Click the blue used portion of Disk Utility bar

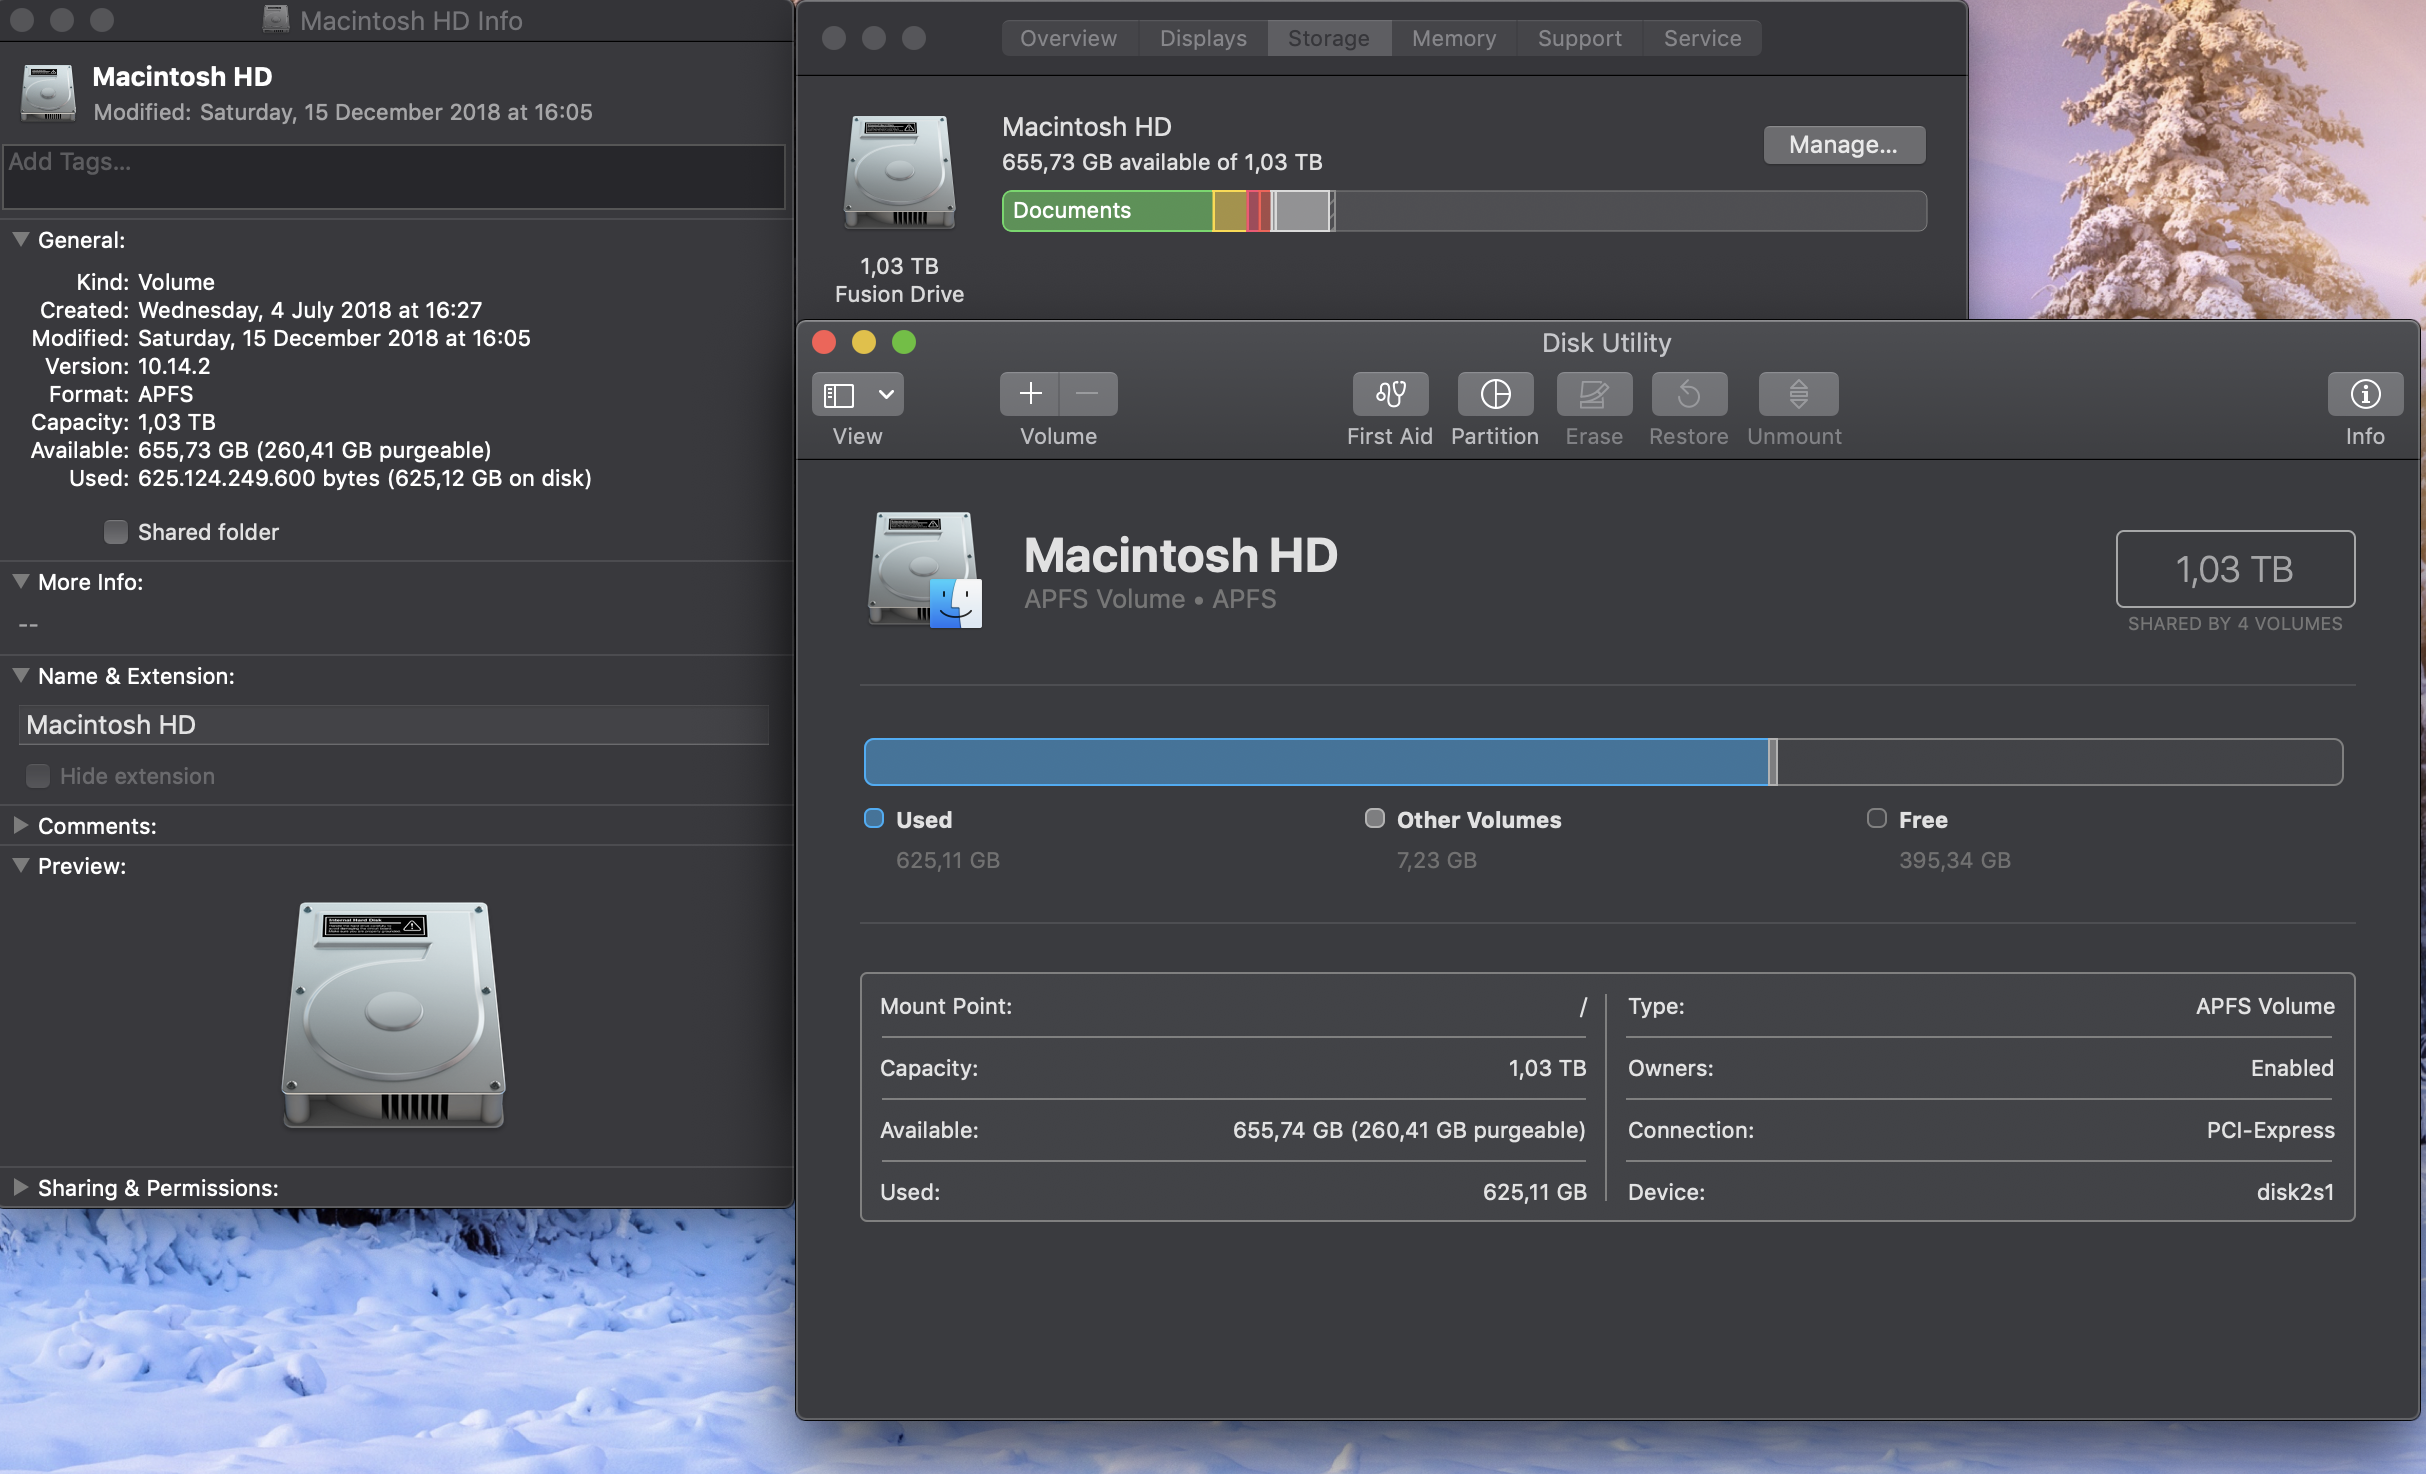(1316, 762)
